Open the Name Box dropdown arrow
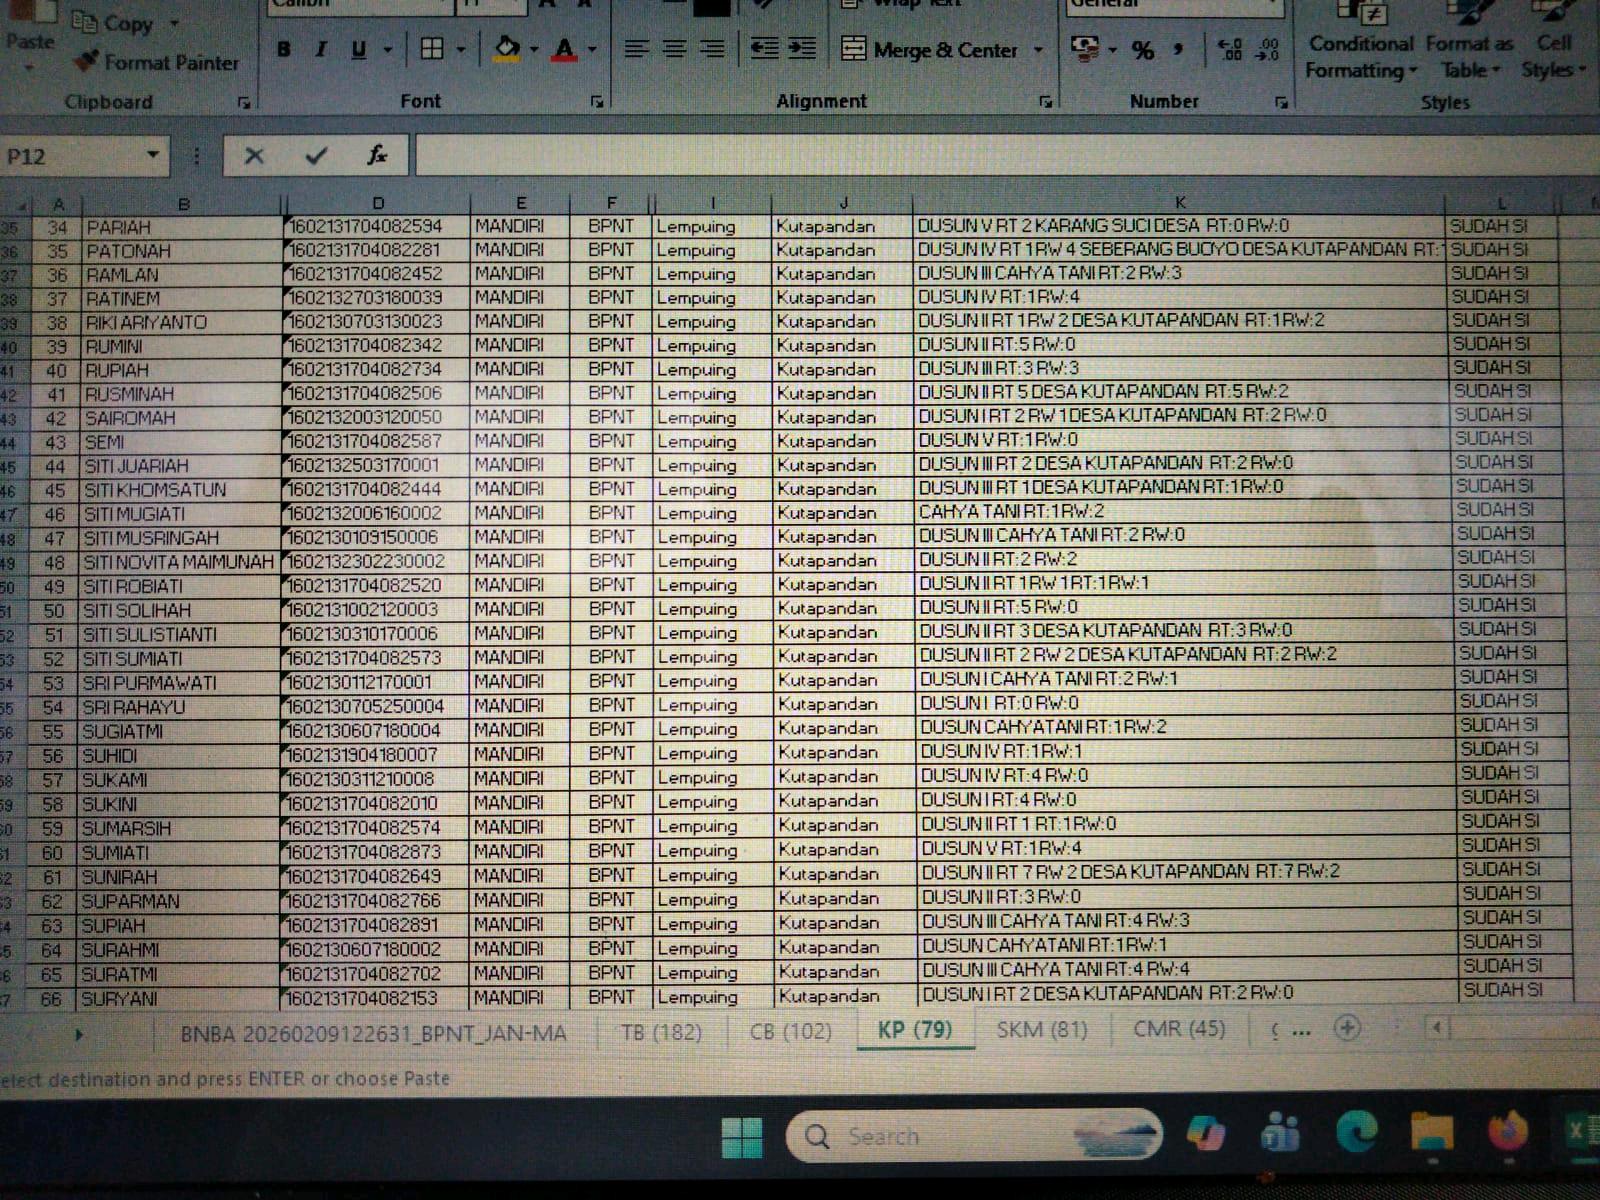The image size is (1600, 1200). 153,155
